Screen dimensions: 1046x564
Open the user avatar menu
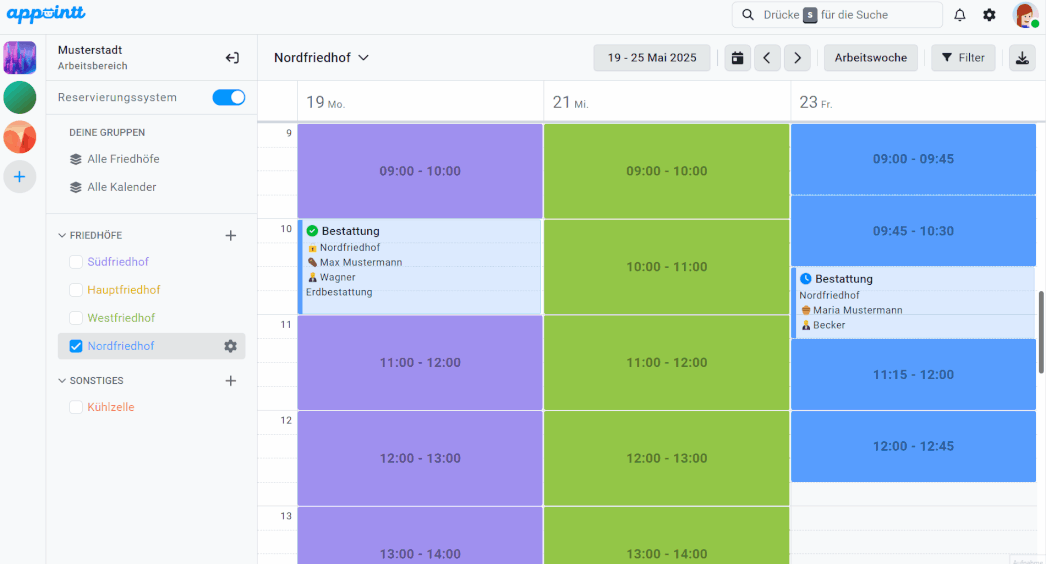(1025, 15)
